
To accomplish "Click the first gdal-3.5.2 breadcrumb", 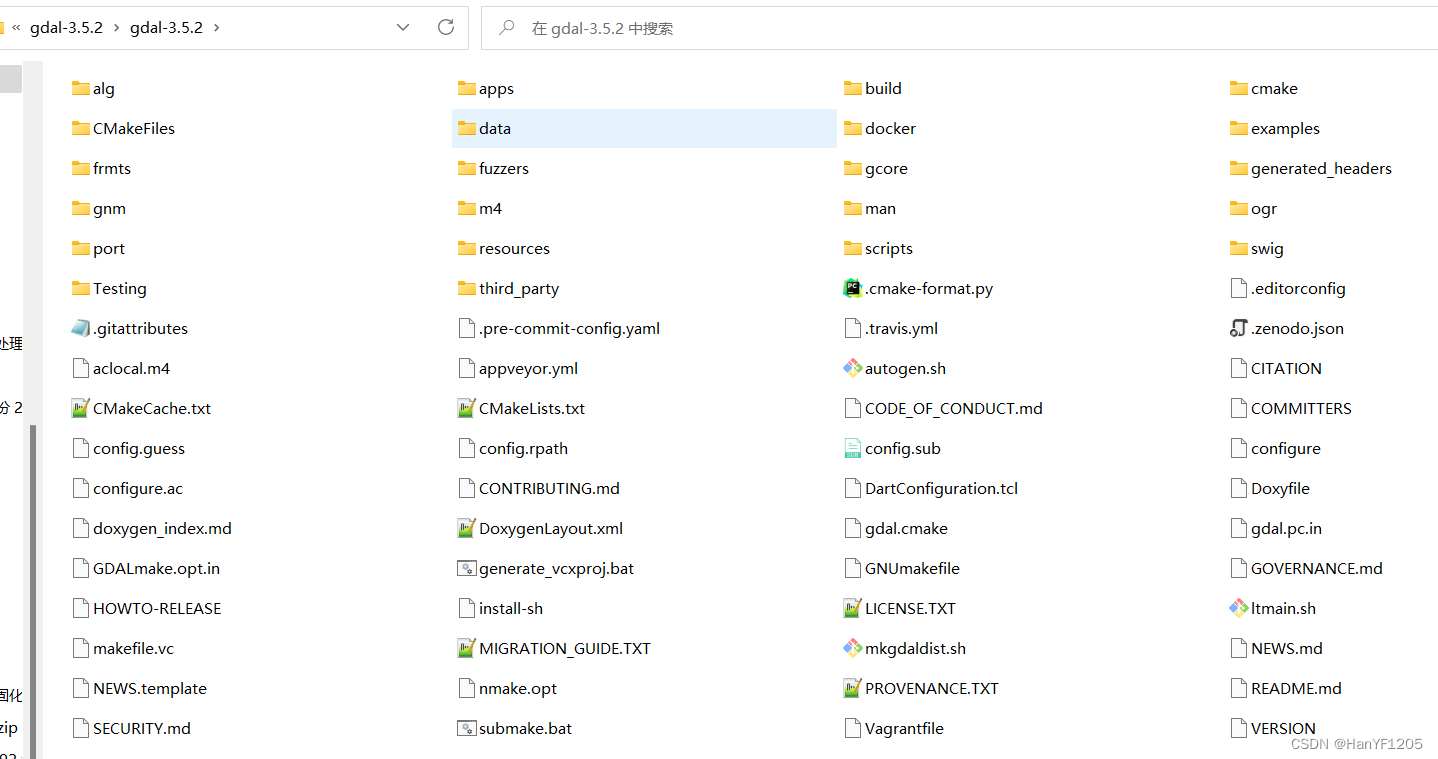I will coord(66,28).
